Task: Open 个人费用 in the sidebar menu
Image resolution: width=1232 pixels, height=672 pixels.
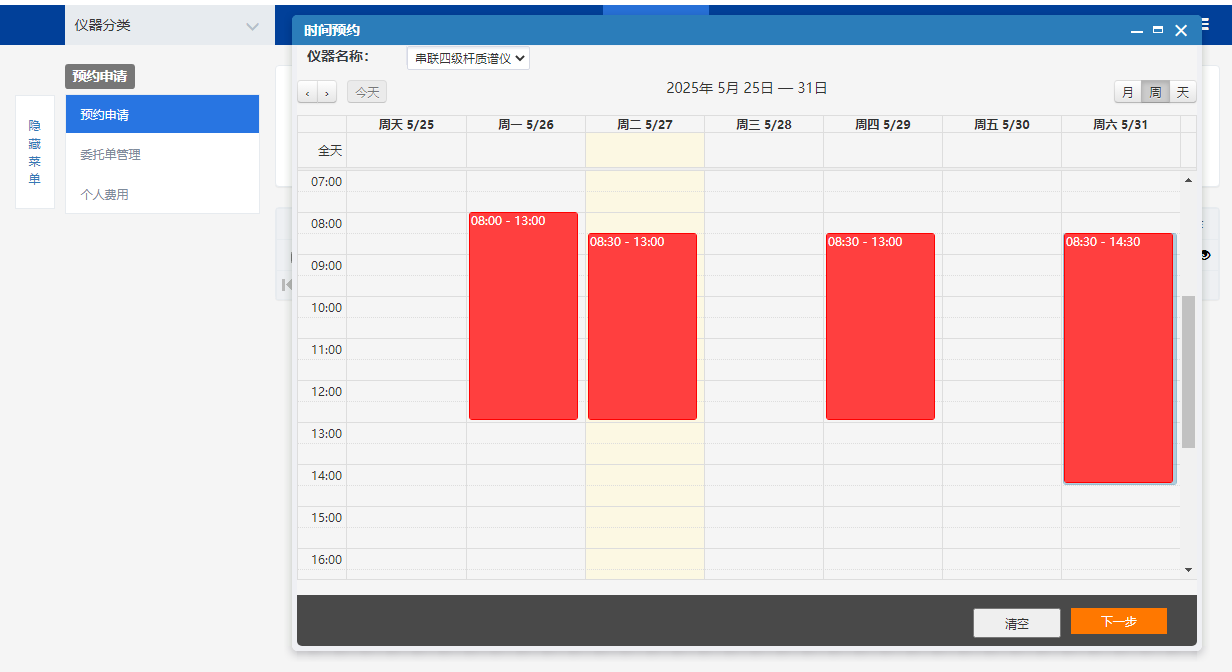Action: pos(104,195)
